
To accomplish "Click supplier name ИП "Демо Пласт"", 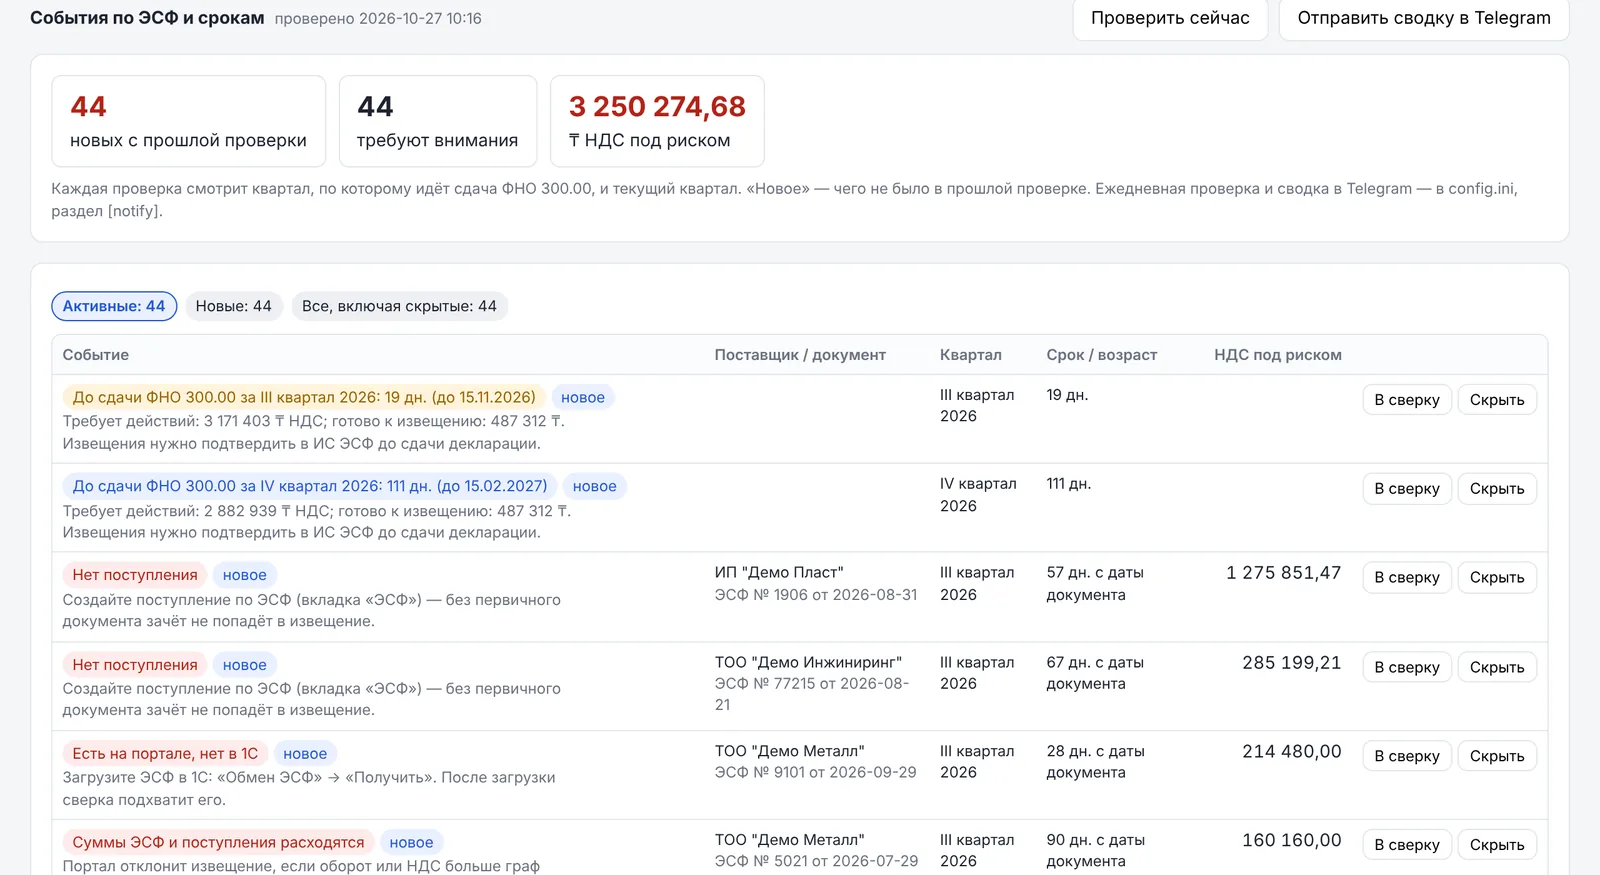I will 779,573.
